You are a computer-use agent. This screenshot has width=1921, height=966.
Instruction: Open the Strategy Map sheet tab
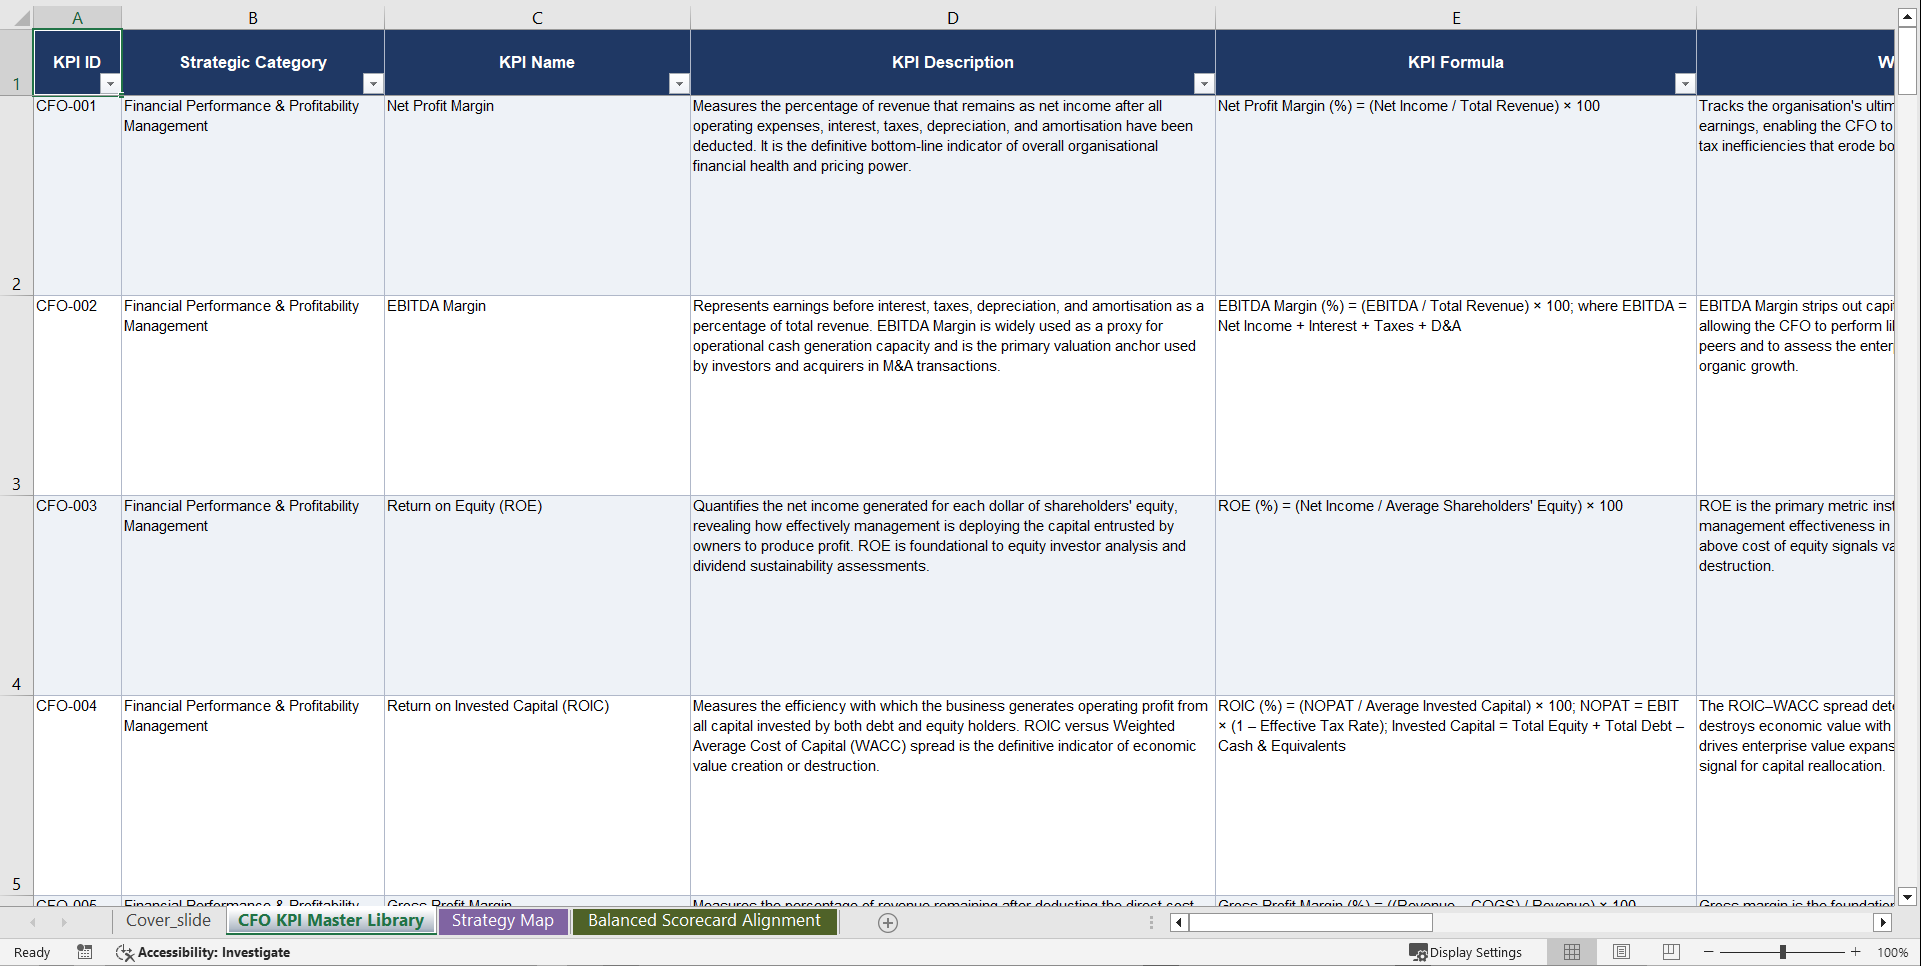[502, 921]
